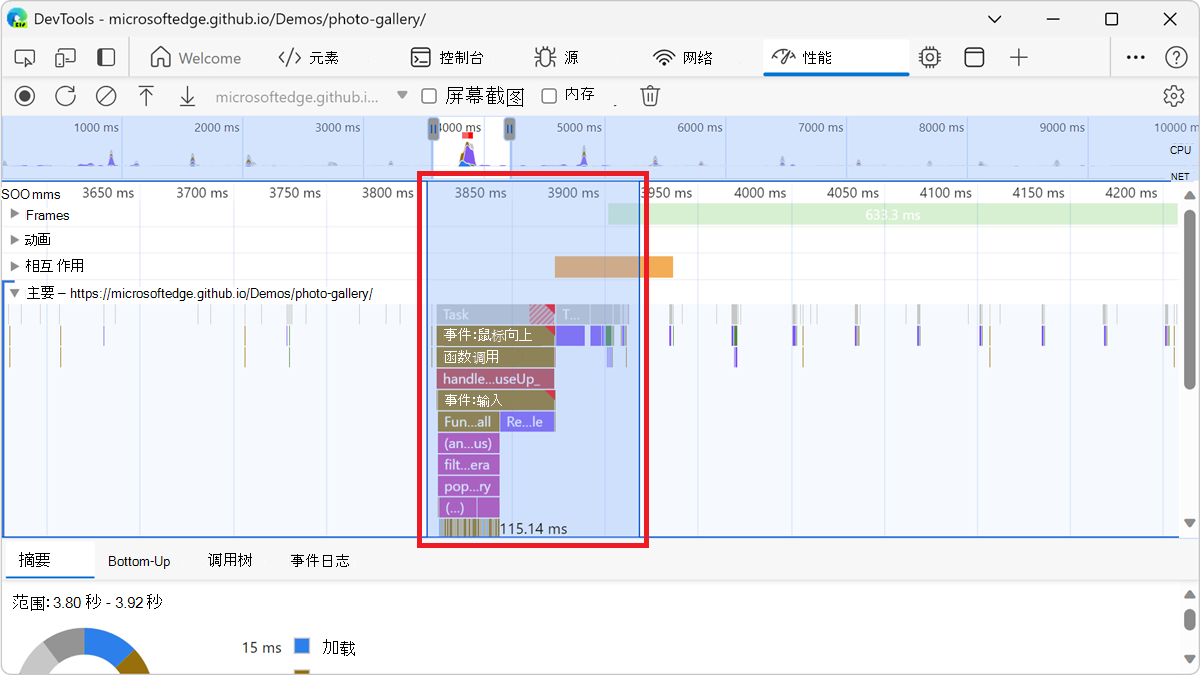This screenshot has height=675, width=1200.
Task: Open capture settings gear icon
Action: point(1173,96)
